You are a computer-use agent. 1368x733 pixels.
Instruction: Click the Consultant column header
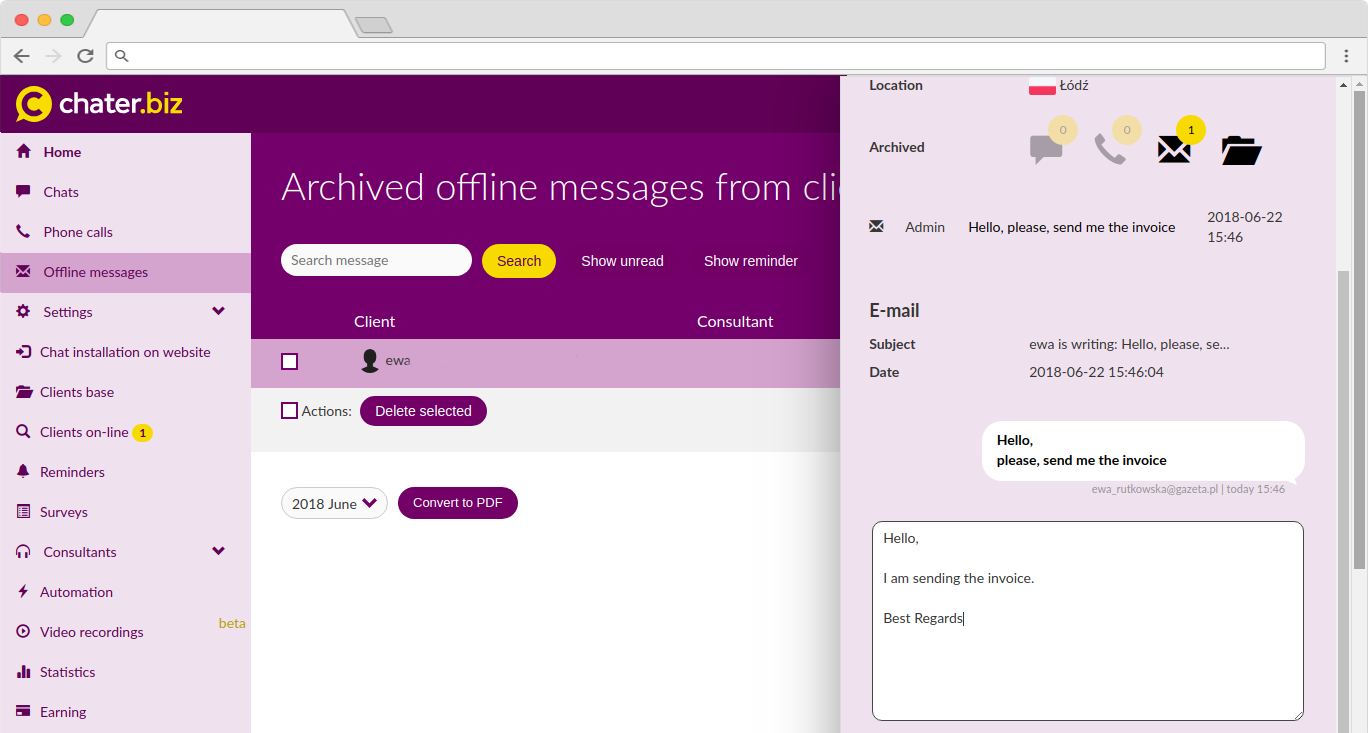[735, 321]
